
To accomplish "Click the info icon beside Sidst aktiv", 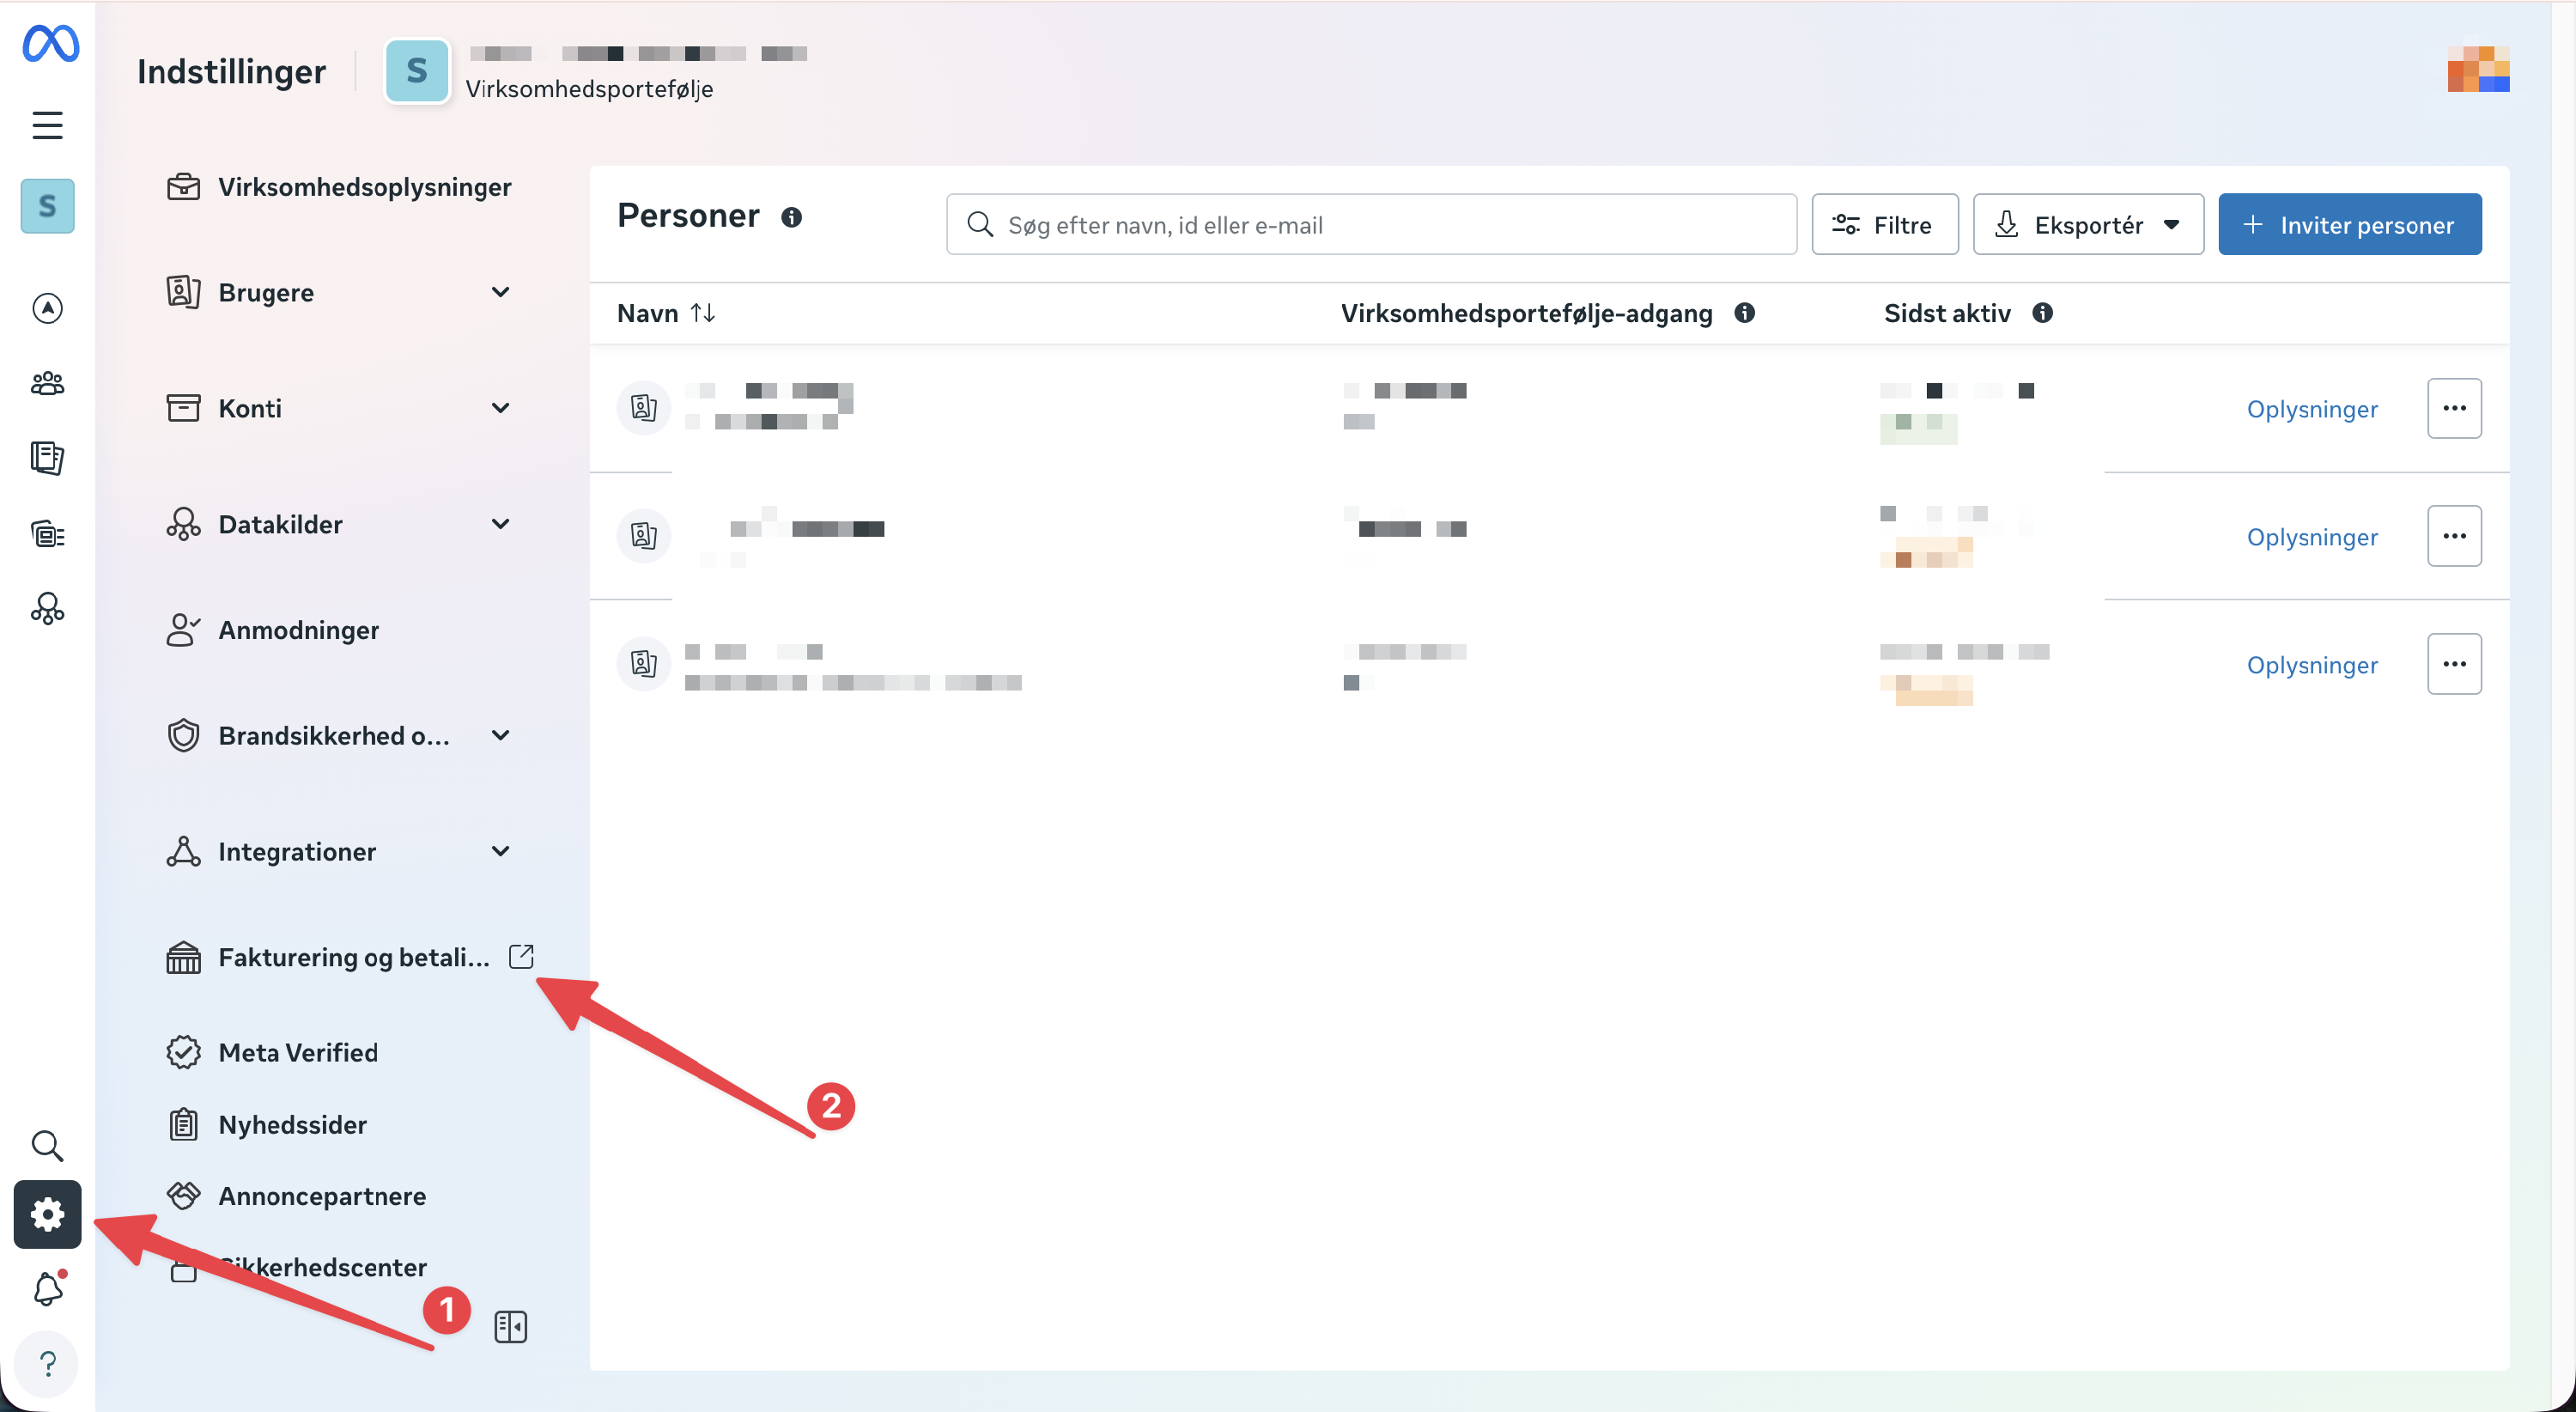I will pyautogui.click(x=2042, y=313).
